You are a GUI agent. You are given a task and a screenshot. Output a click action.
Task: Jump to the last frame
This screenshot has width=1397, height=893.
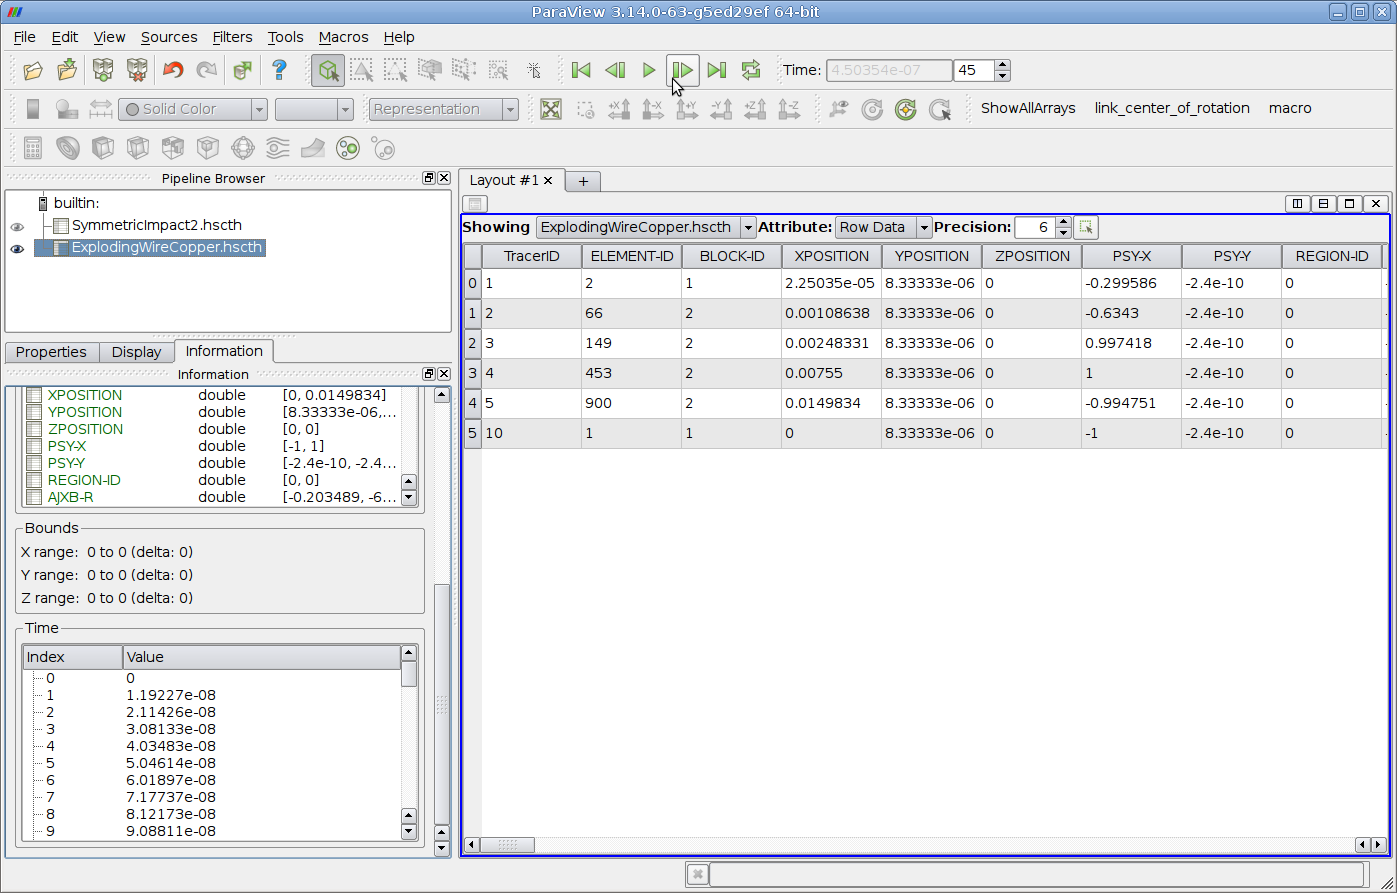[x=716, y=70]
